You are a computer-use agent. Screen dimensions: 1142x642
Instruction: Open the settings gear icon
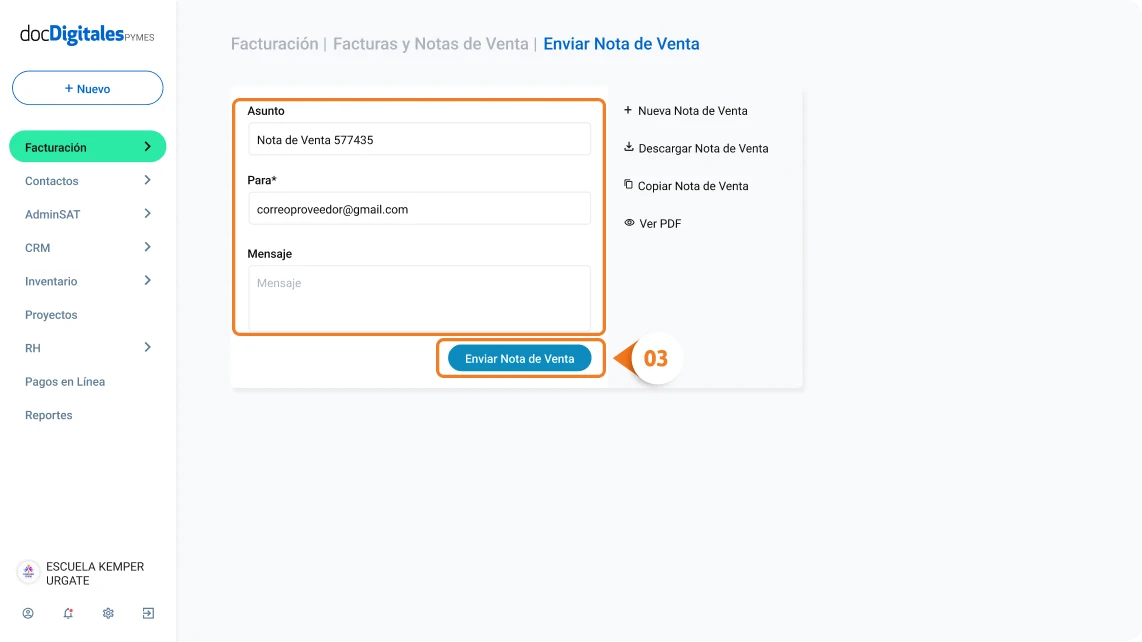point(108,613)
